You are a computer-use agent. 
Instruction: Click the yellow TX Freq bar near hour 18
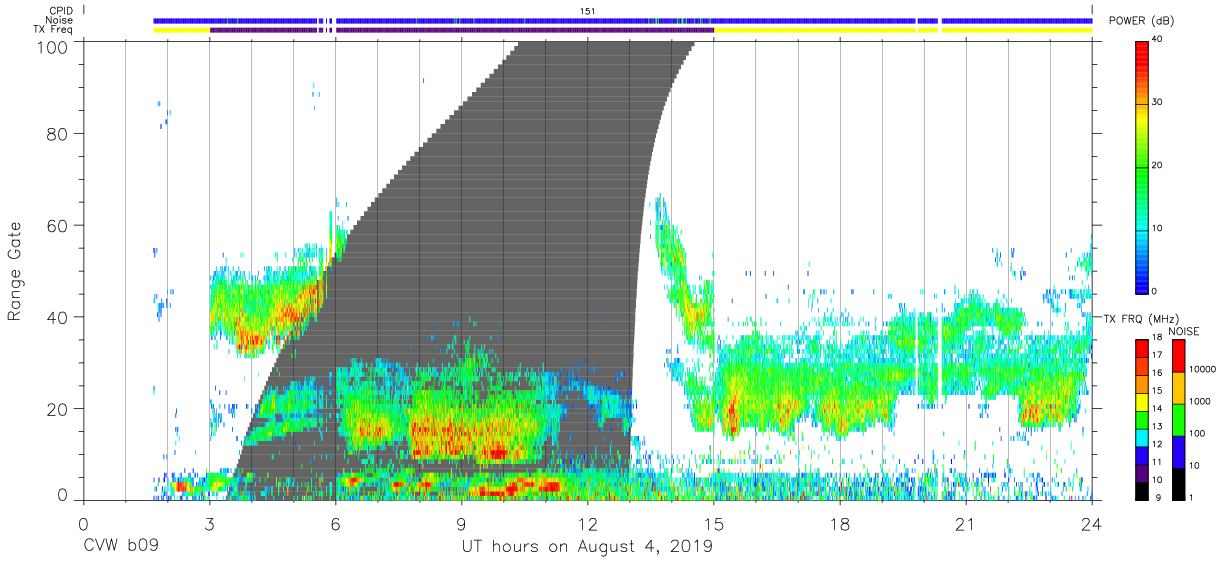[x=840, y=30]
